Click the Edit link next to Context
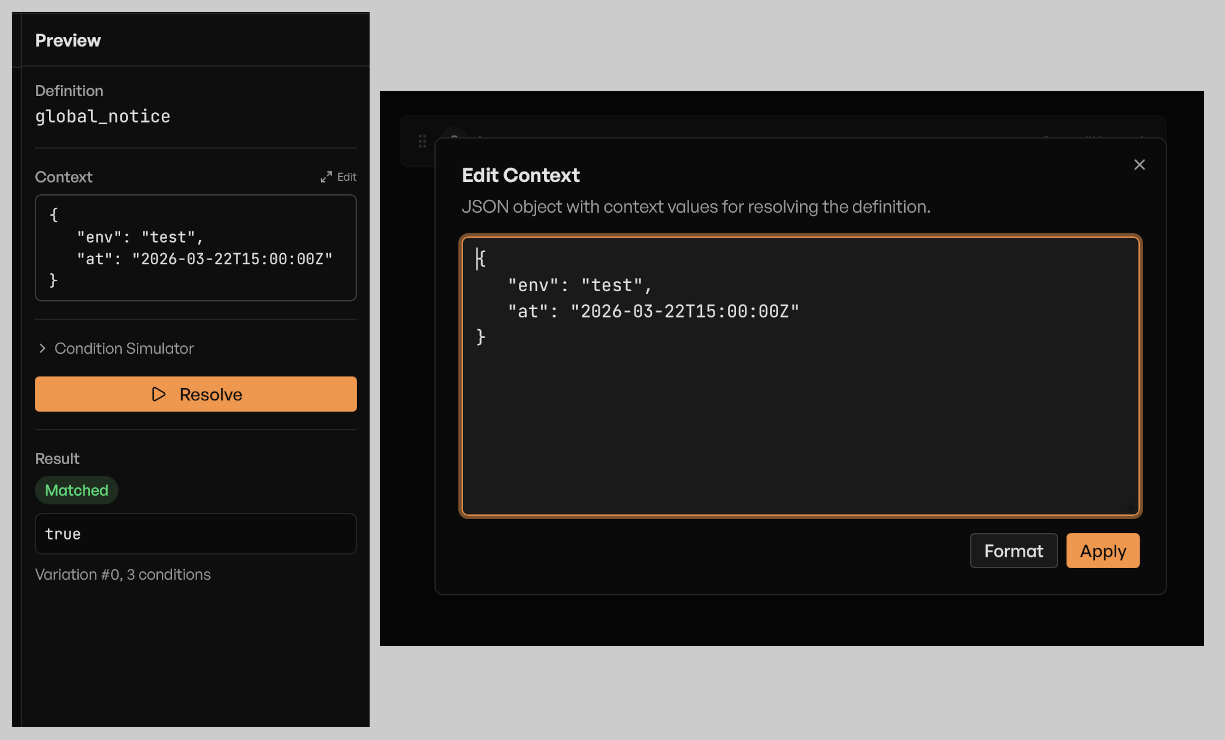 click(x=346, y=177)
